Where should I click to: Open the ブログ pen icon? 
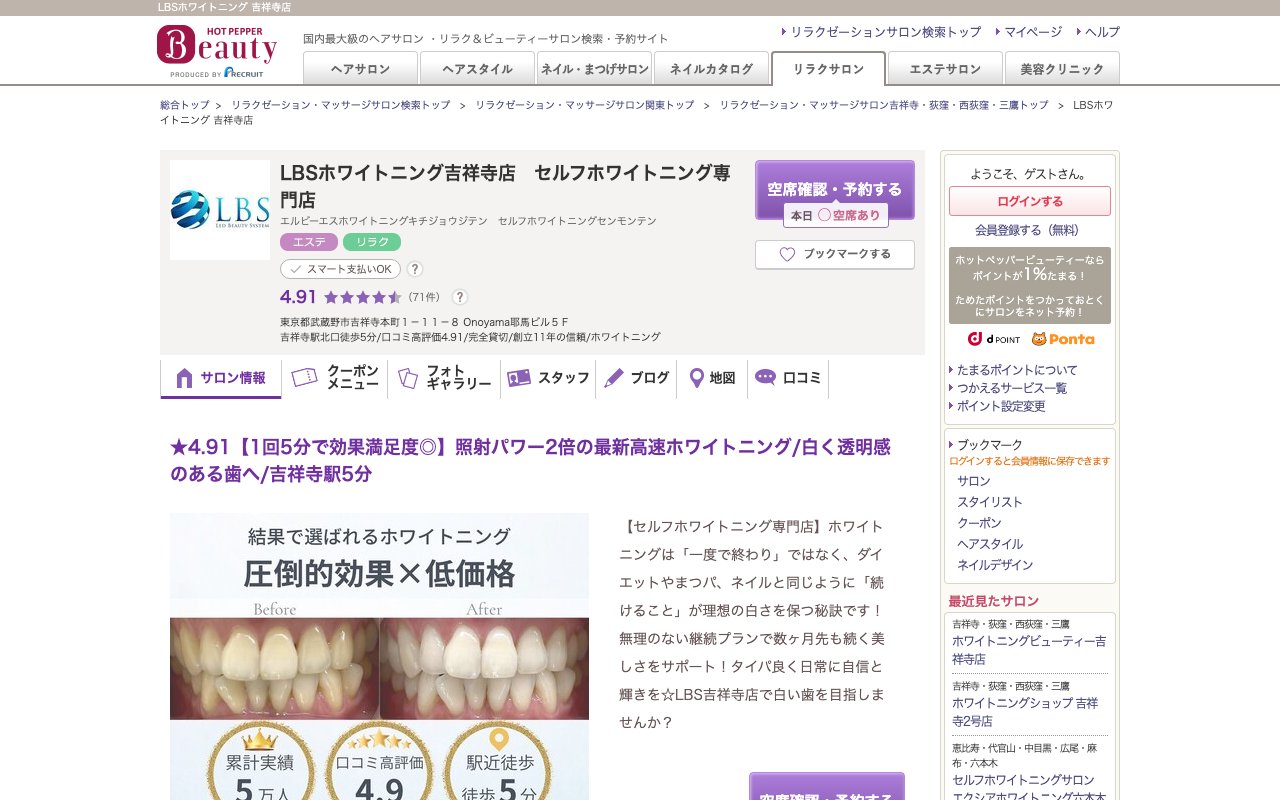[612, 377]
